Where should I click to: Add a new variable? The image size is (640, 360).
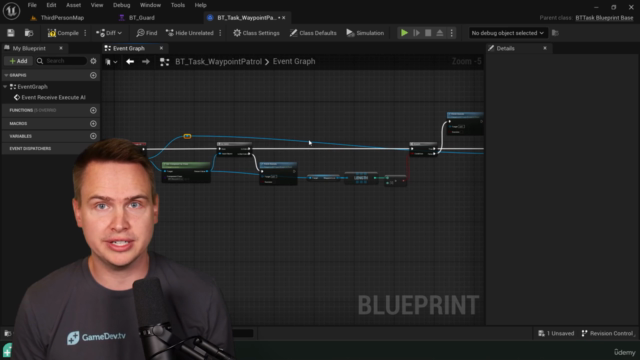pyautogui.click(x=93, y=136)
